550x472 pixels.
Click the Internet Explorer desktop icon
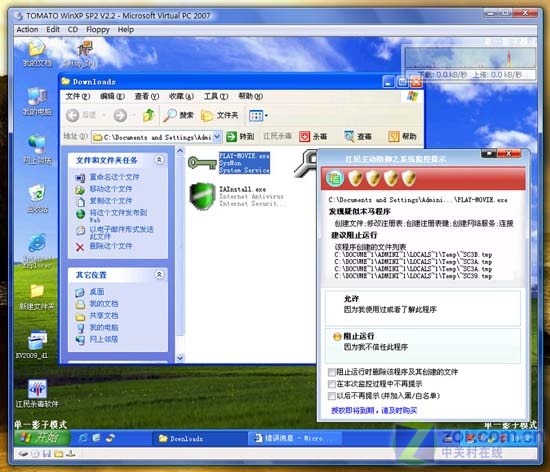pos(38,251)
